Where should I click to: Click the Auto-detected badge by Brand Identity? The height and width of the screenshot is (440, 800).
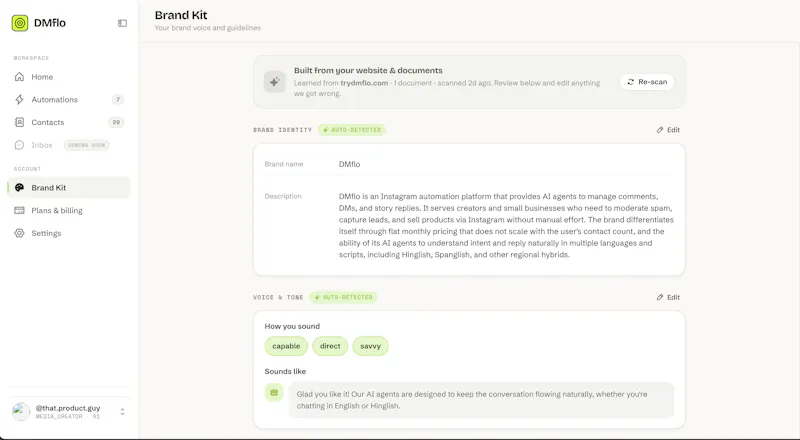[x=352, y=130]
